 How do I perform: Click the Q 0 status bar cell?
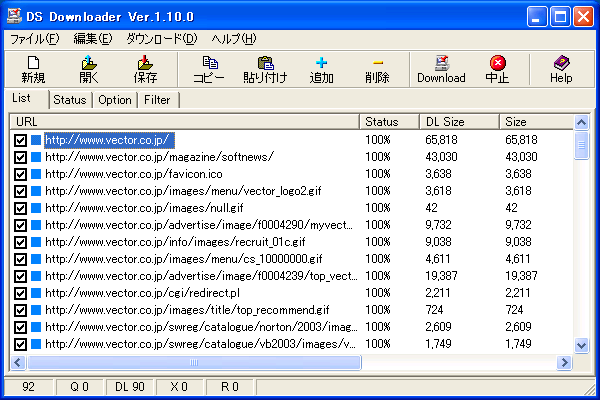79,387
